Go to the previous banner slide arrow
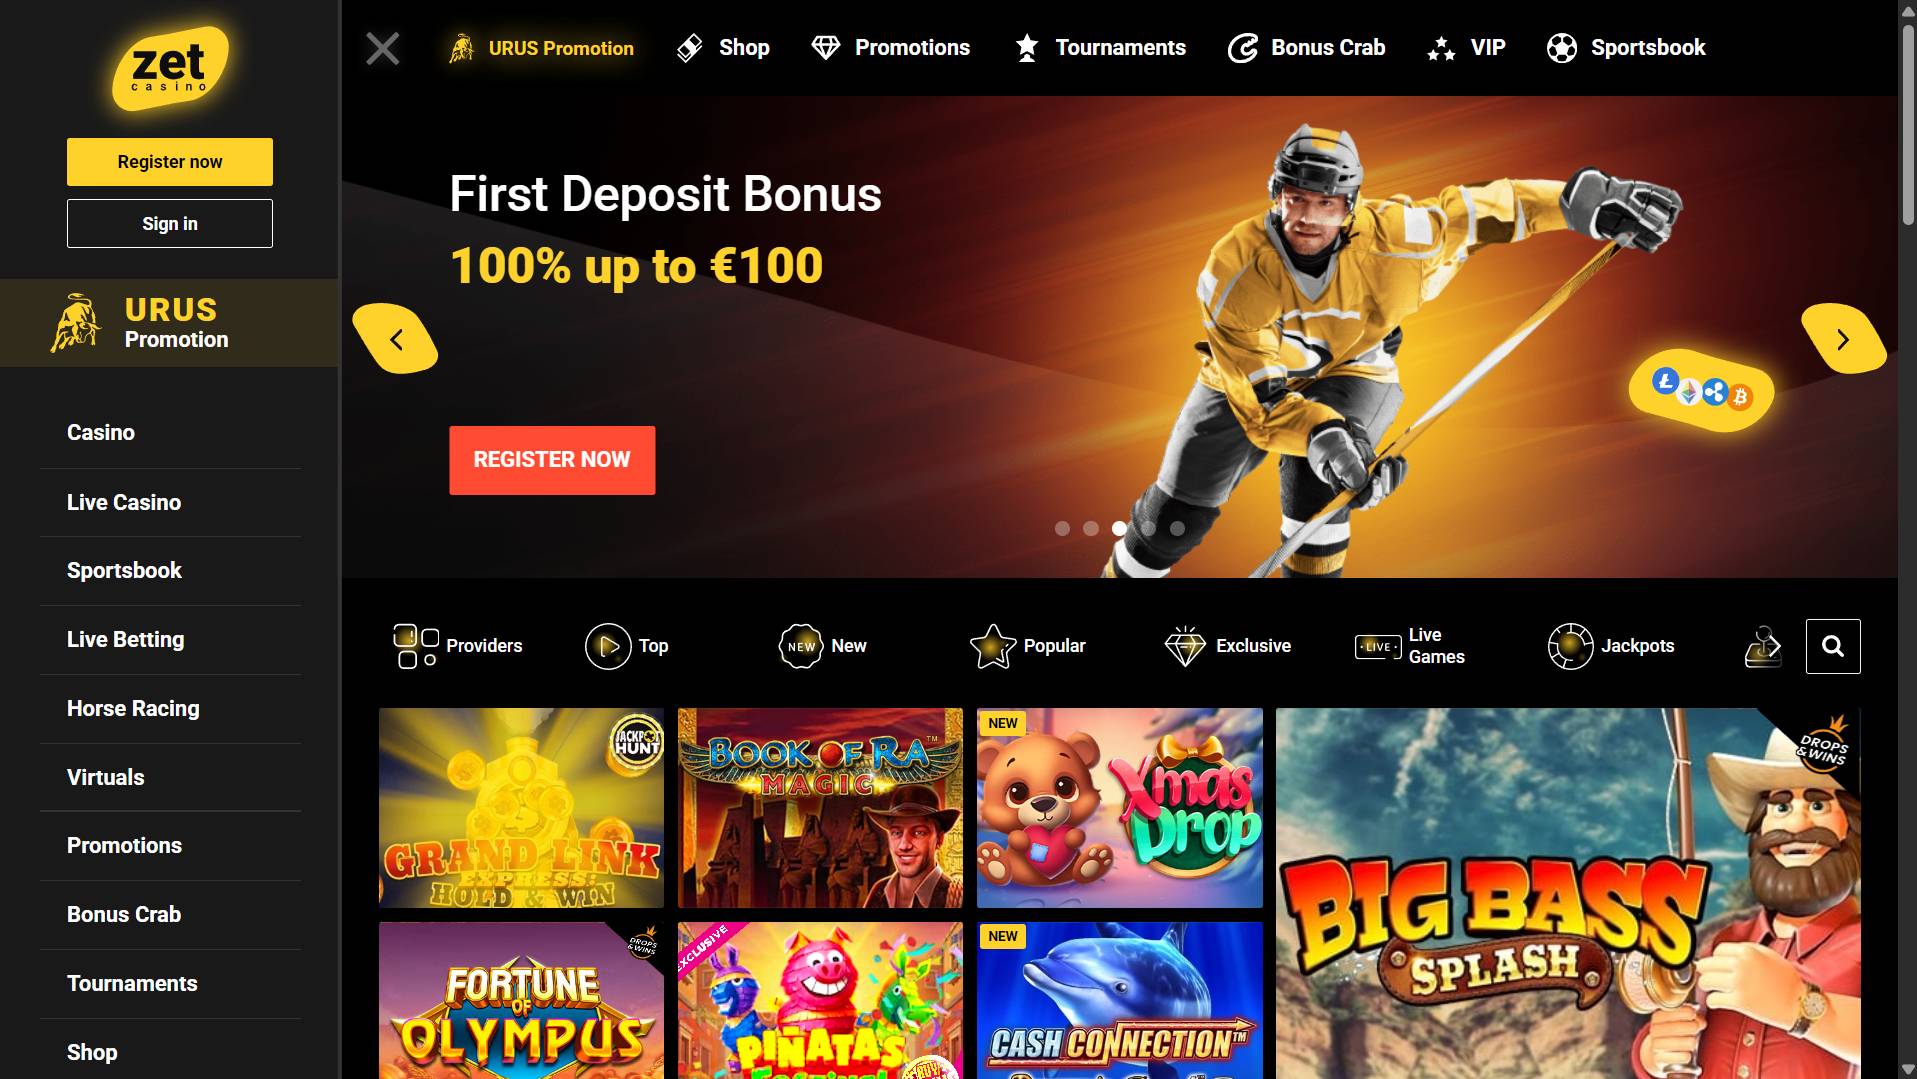Viewport: 1917px width, 1079px height. pyautogui.click(x=396, y=339)
